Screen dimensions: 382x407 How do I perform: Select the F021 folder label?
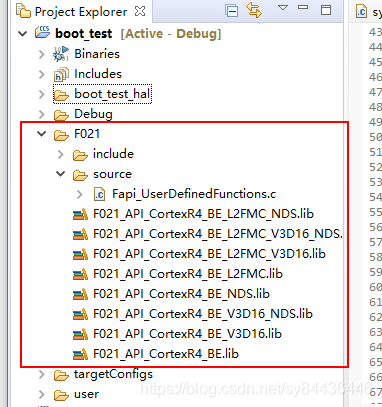(87, 134)
